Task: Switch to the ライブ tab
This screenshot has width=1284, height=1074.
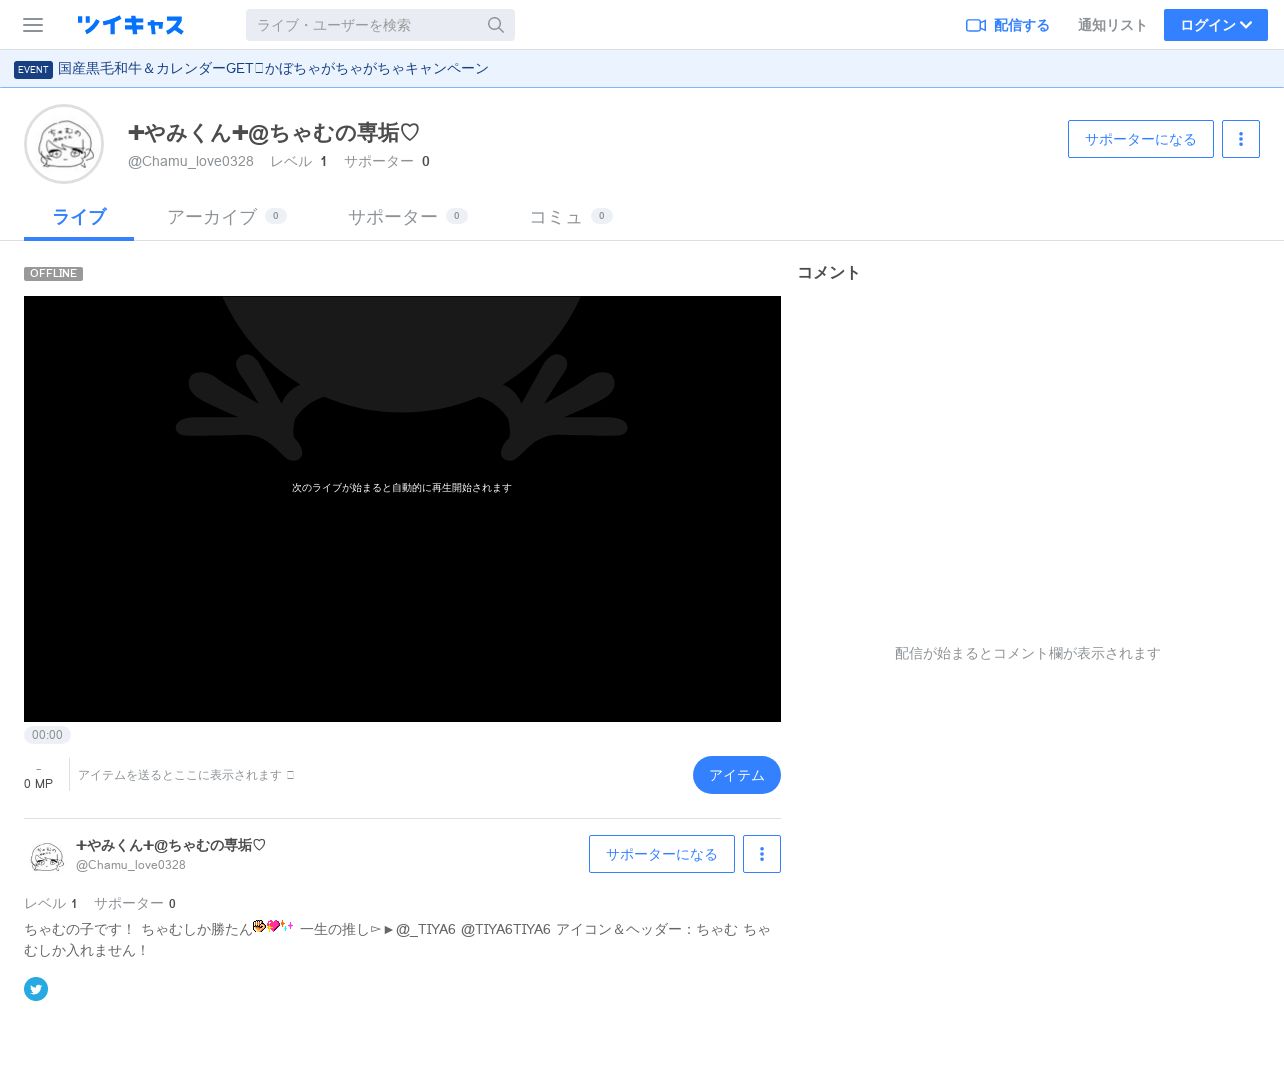Action: click(79, 217)
